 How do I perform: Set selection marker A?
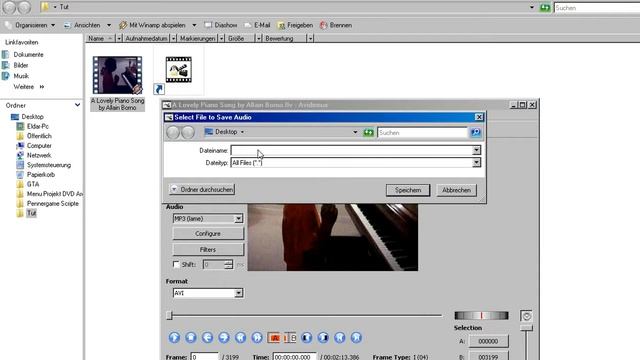(274, 338)
